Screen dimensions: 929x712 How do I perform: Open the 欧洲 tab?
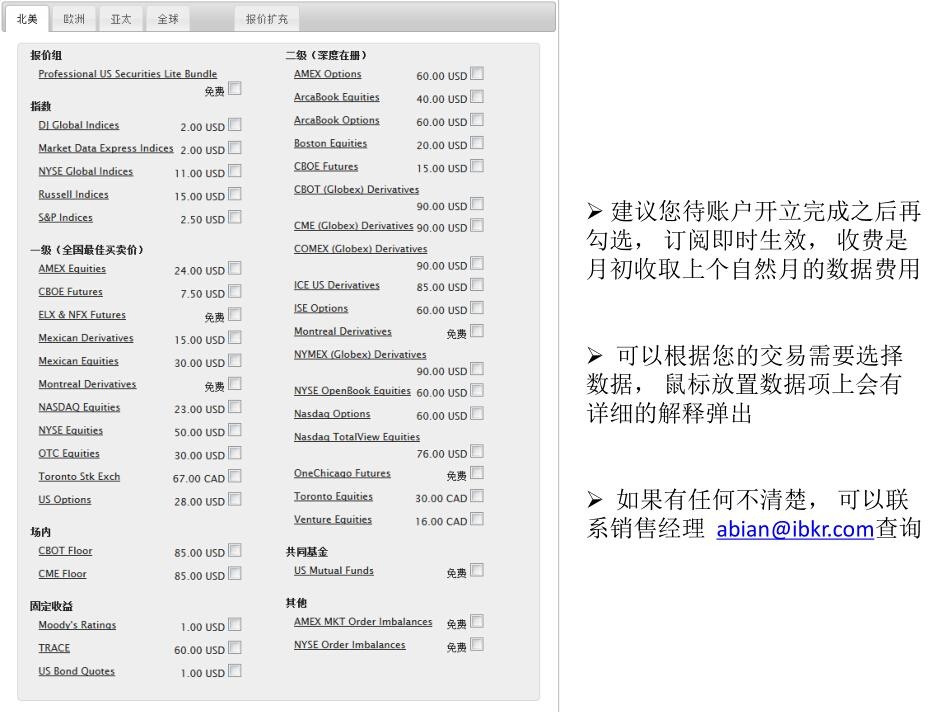pos(74,19)
